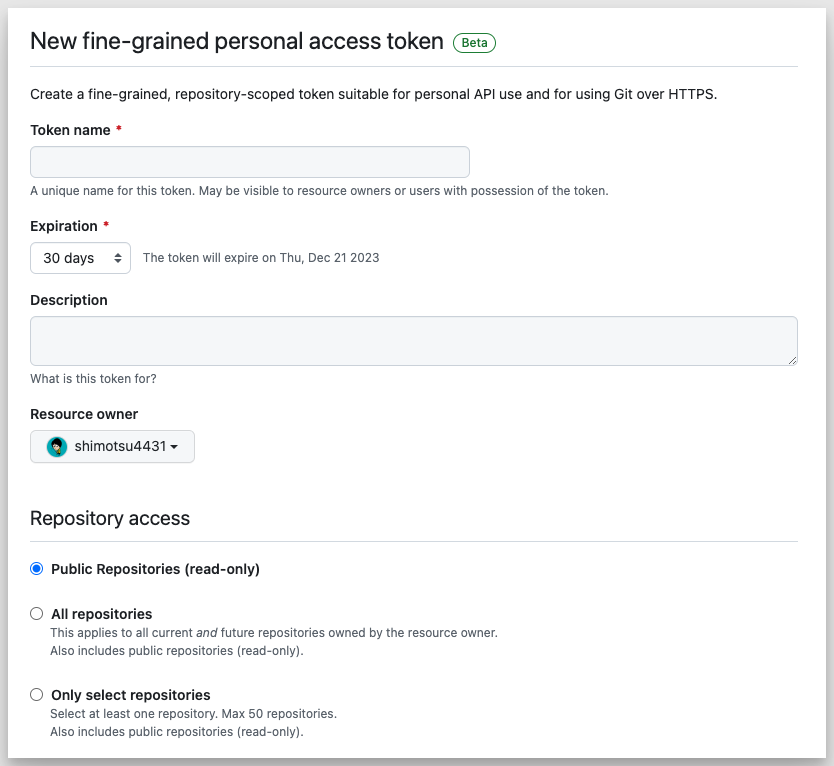The height and width of the screenshot is (766, 834).
Task: Choose the All repositories access option
Action: click(36, 613)
